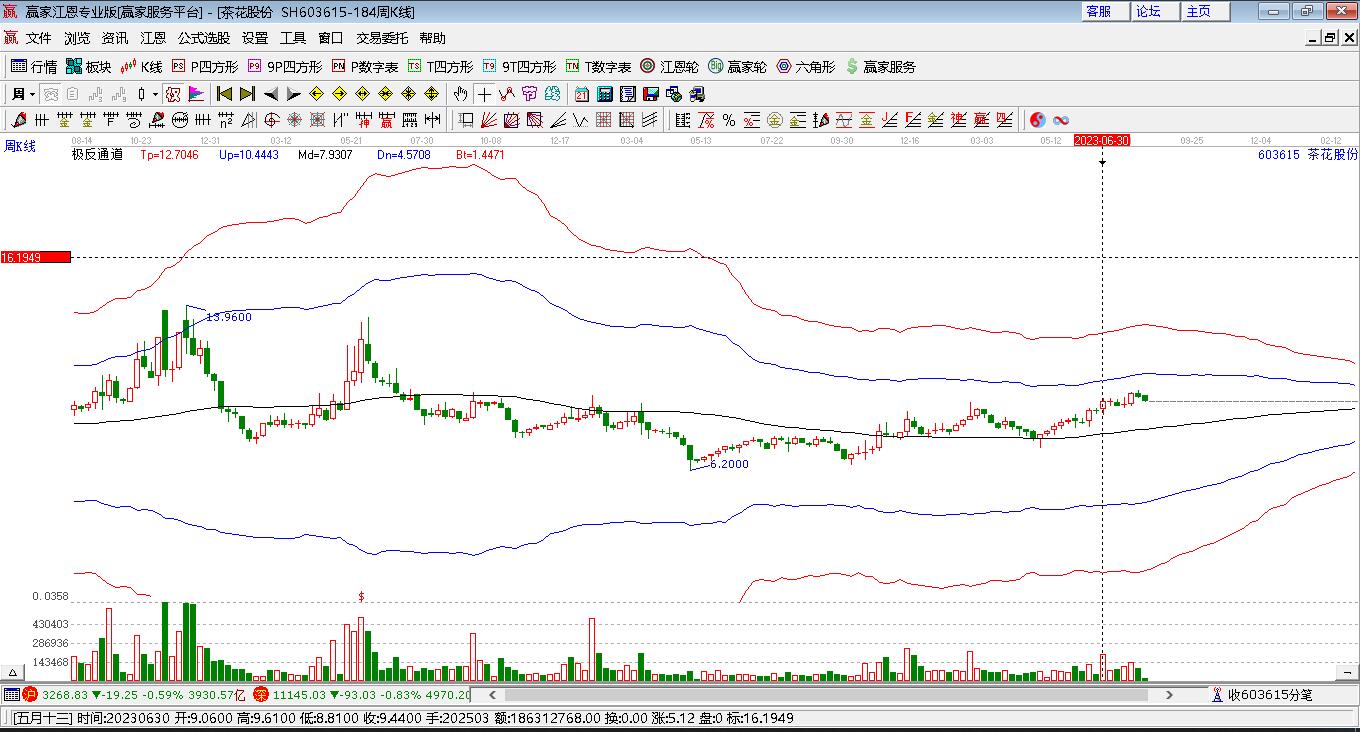Click the 论坛 forum button

point(1154,11)
